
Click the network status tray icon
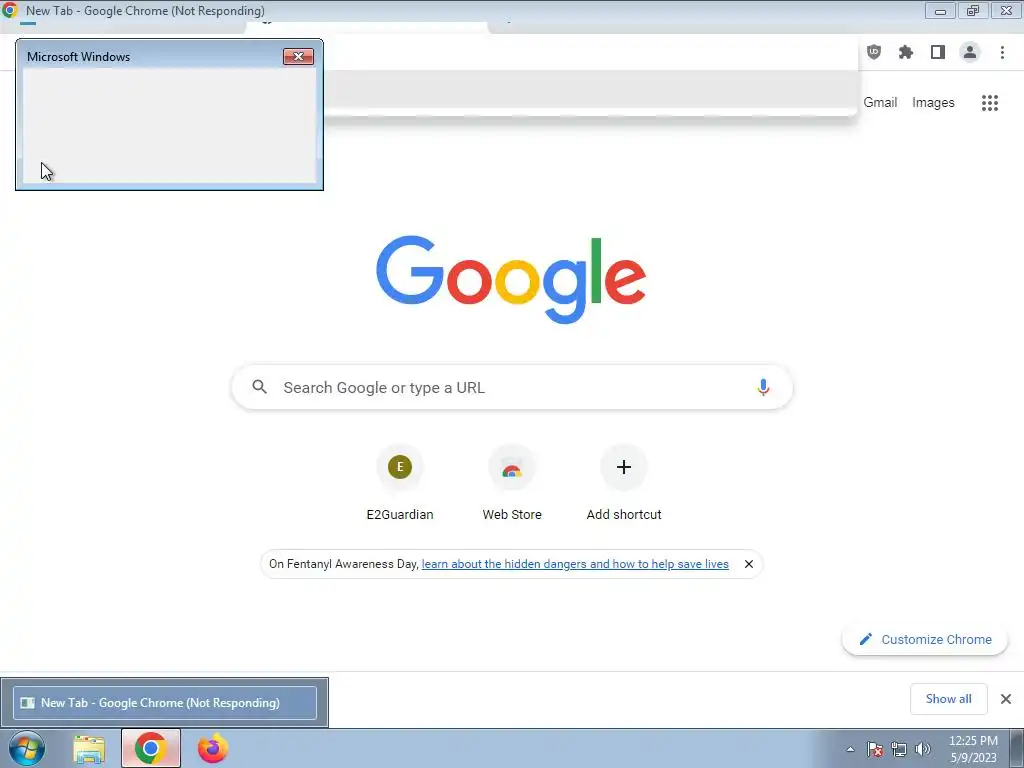[x=899, y=749]
